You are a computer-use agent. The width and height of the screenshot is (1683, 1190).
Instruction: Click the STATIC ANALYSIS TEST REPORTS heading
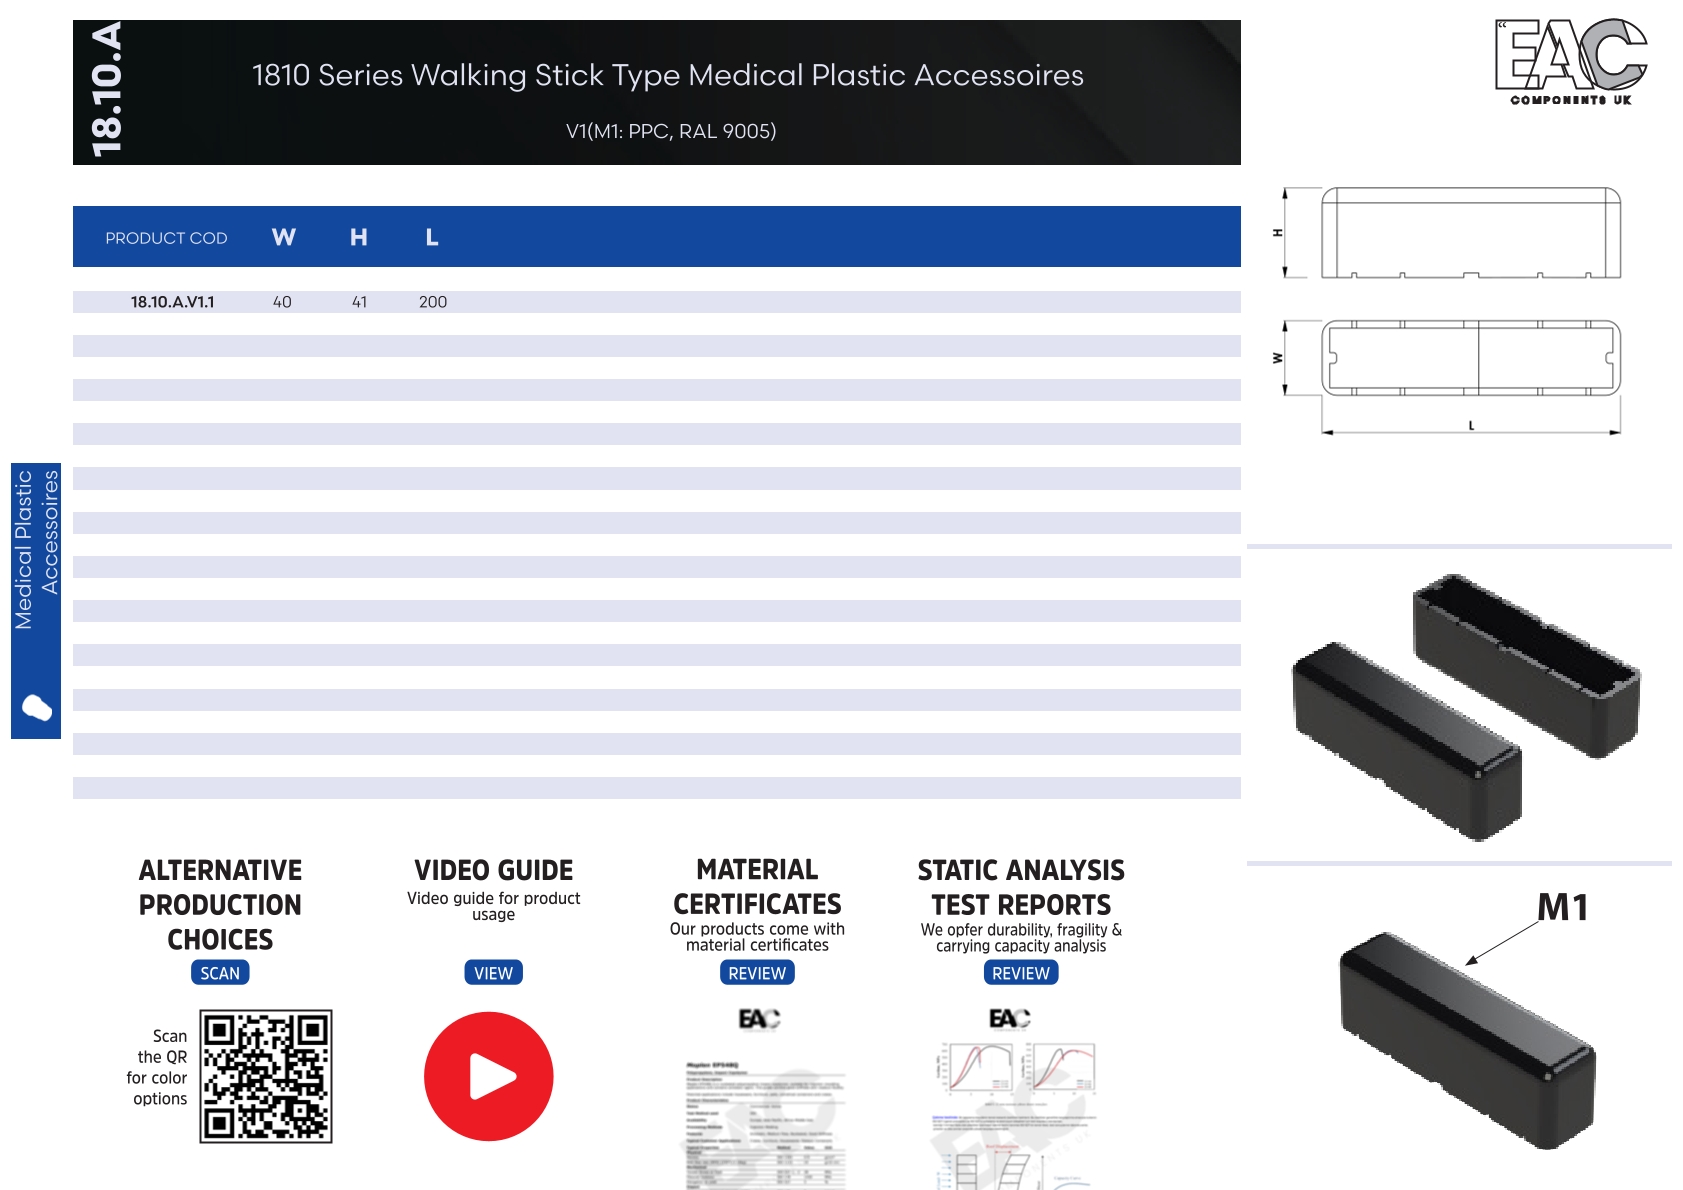click(x=1021, y=888)
